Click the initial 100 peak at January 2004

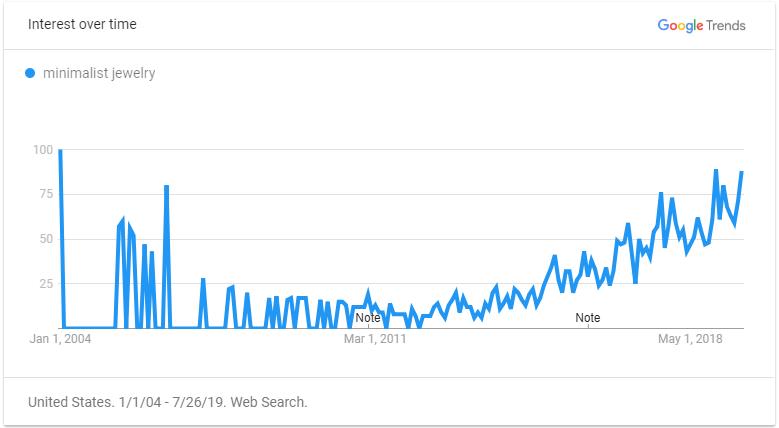coord(60,150)
